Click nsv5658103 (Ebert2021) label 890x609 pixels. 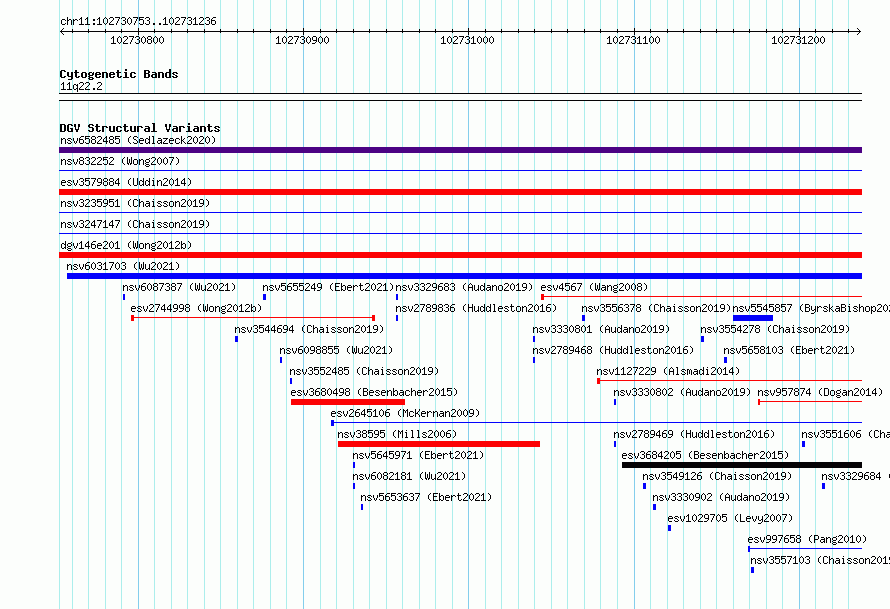point(789,350)
